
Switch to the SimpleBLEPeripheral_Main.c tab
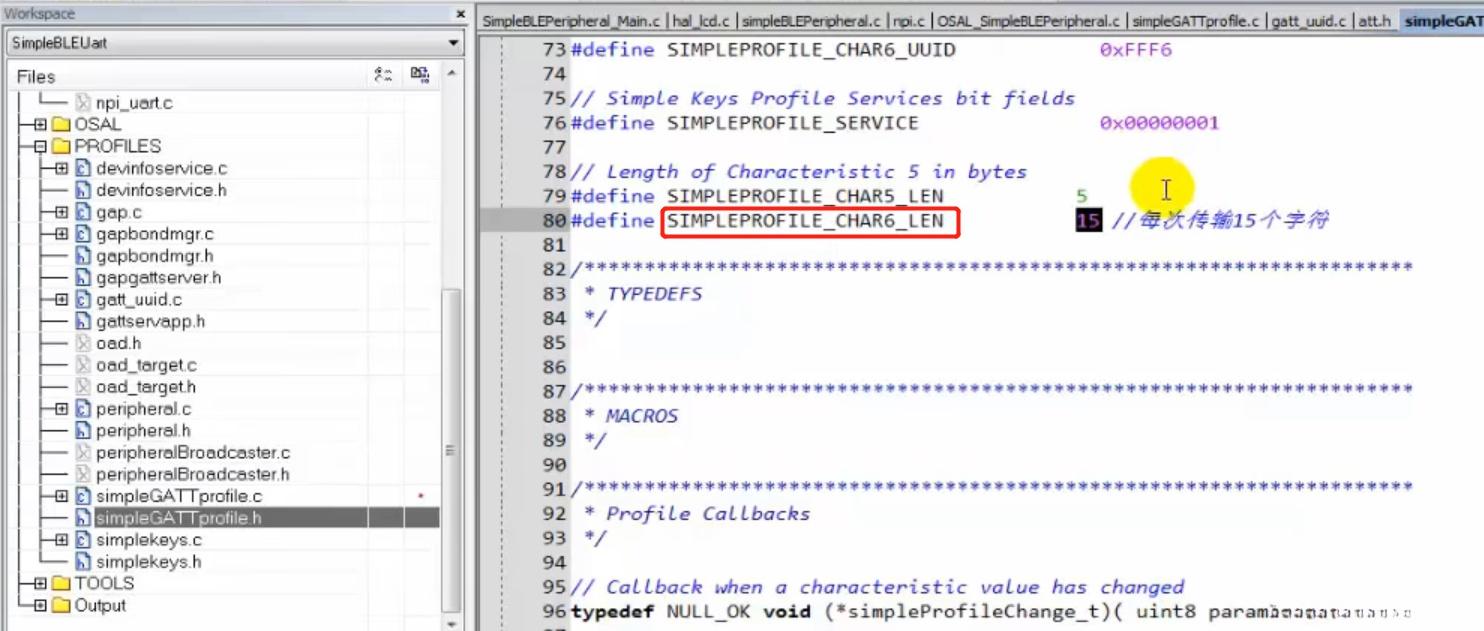(x=571, y=21)
